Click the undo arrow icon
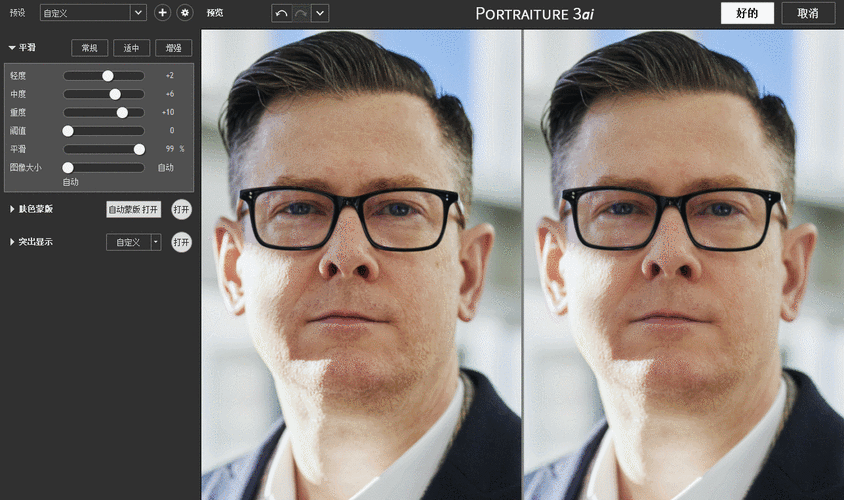This screenshot has height=500, width=844. click(281, 13)
